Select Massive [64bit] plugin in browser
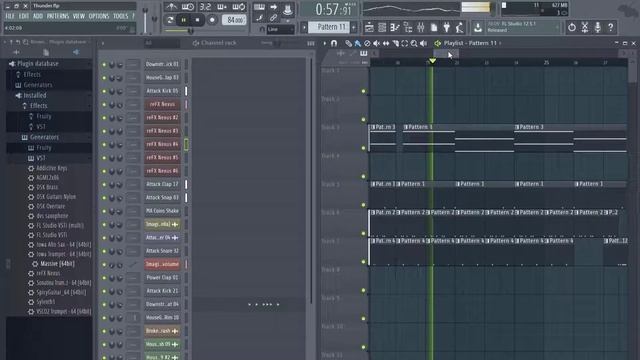This screenshot has height=360, width=640. (x=57, y=264)
